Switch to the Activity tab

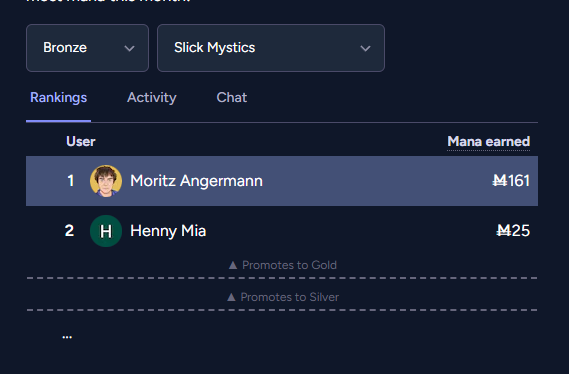tap(152, 98)
